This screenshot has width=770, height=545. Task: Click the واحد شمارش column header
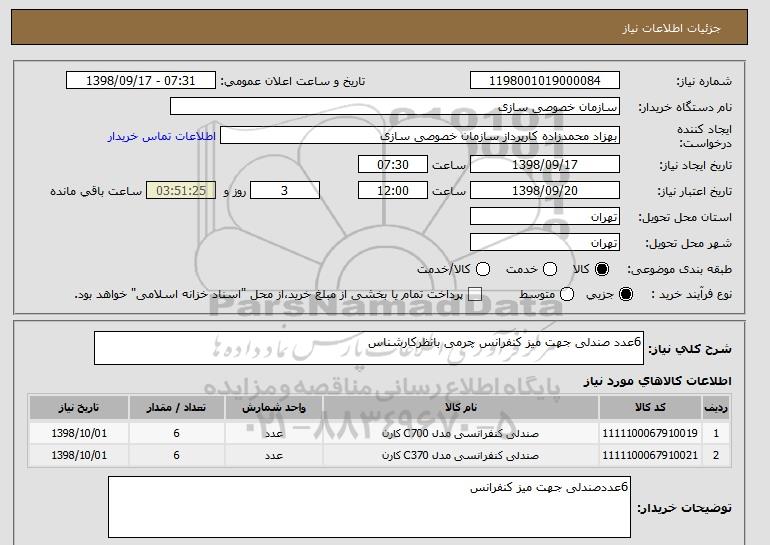coord(274,408)
